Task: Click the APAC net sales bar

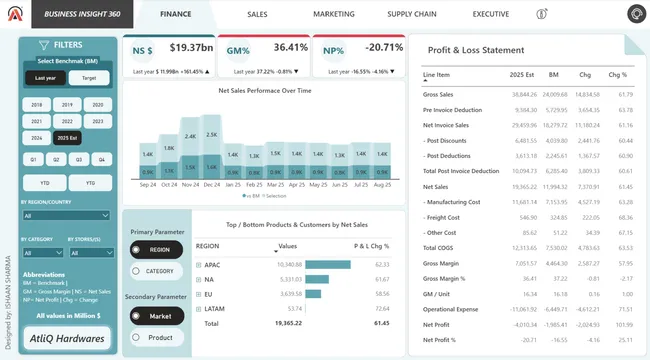Action: (x=328, y=265)
